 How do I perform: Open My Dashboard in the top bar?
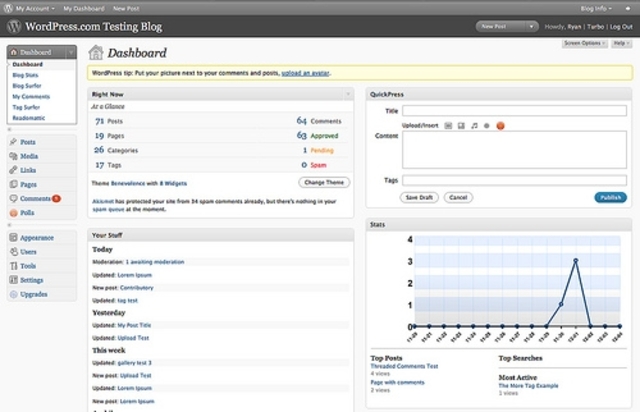(84, 8)
